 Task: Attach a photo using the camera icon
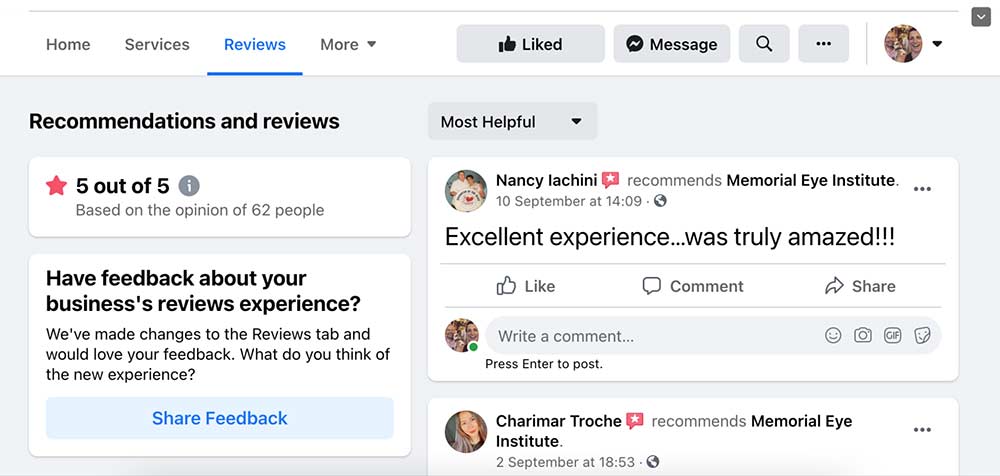coord(863,336)
